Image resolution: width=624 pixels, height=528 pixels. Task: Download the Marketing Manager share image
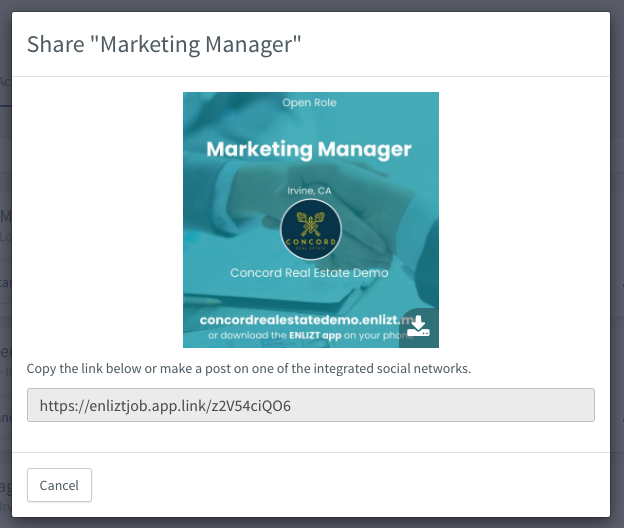pos(419,327)
